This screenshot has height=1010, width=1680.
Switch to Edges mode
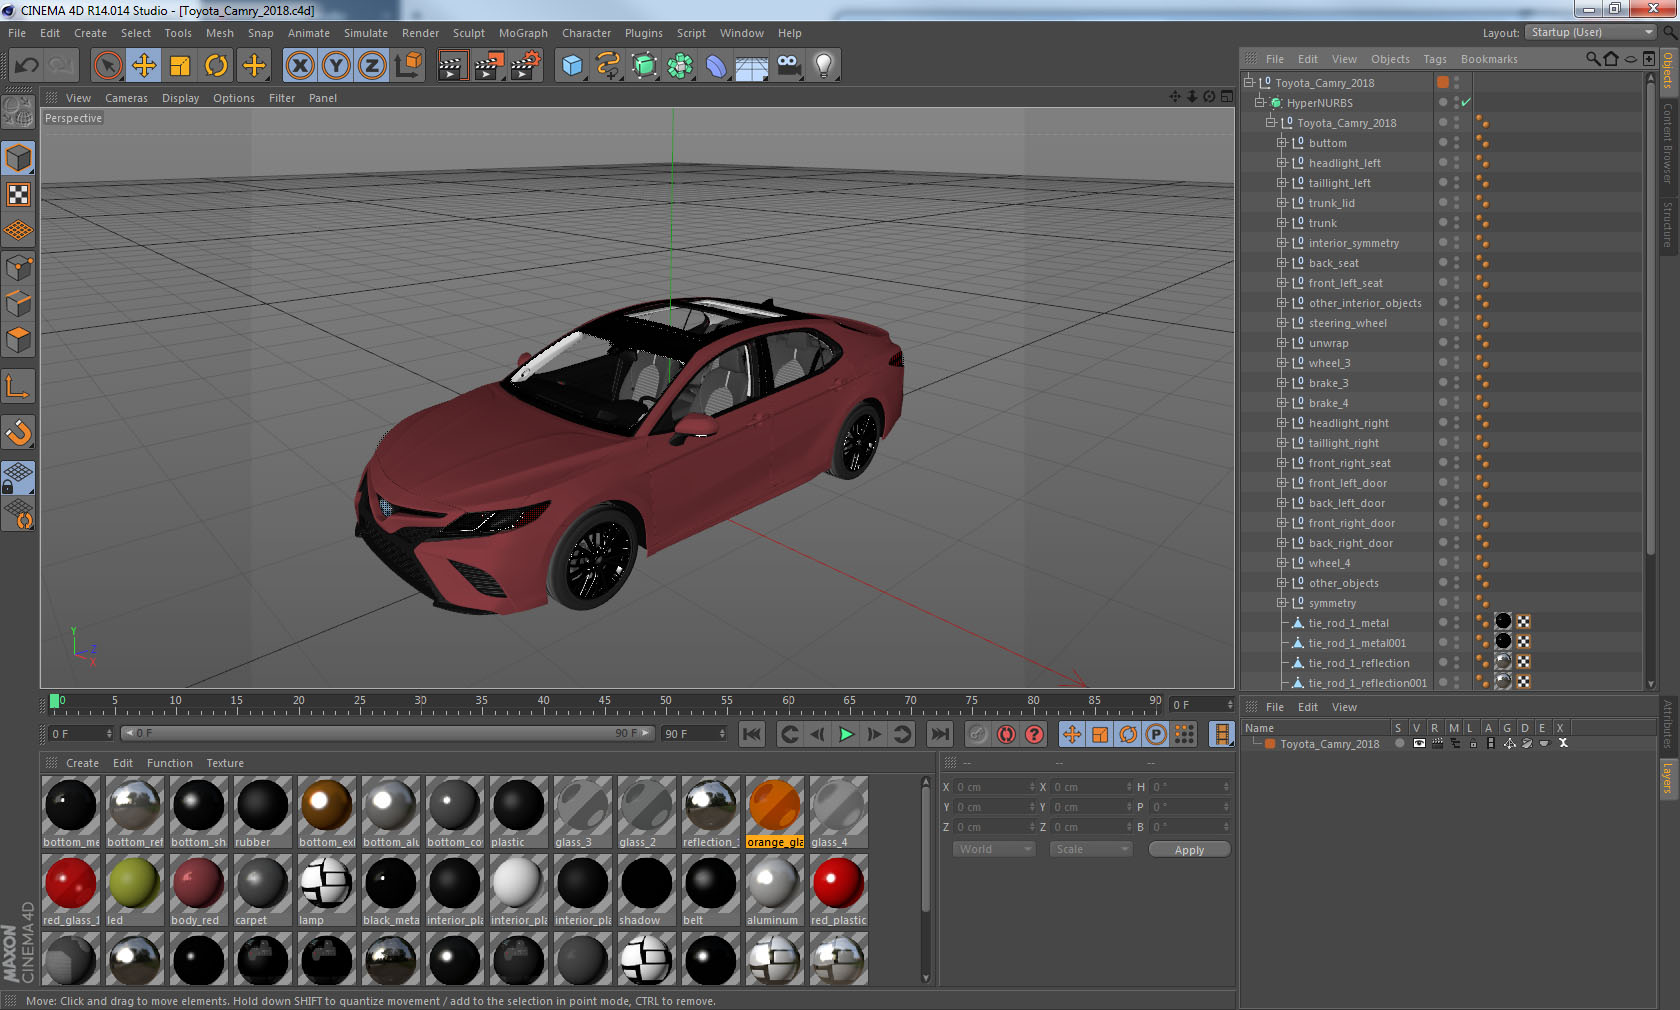click(x=18, y=304)
